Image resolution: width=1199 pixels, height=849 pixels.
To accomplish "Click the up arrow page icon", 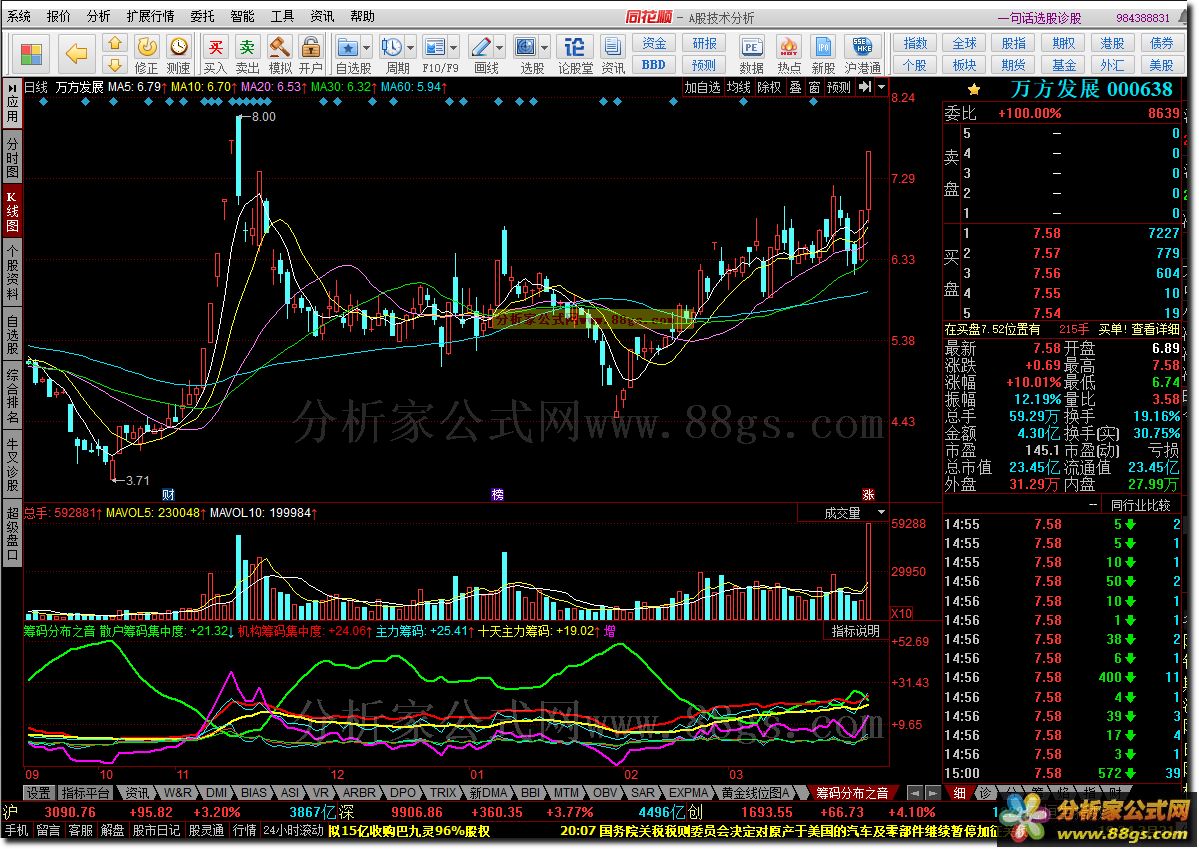I will pyautogui.click(x=115, y=44).
